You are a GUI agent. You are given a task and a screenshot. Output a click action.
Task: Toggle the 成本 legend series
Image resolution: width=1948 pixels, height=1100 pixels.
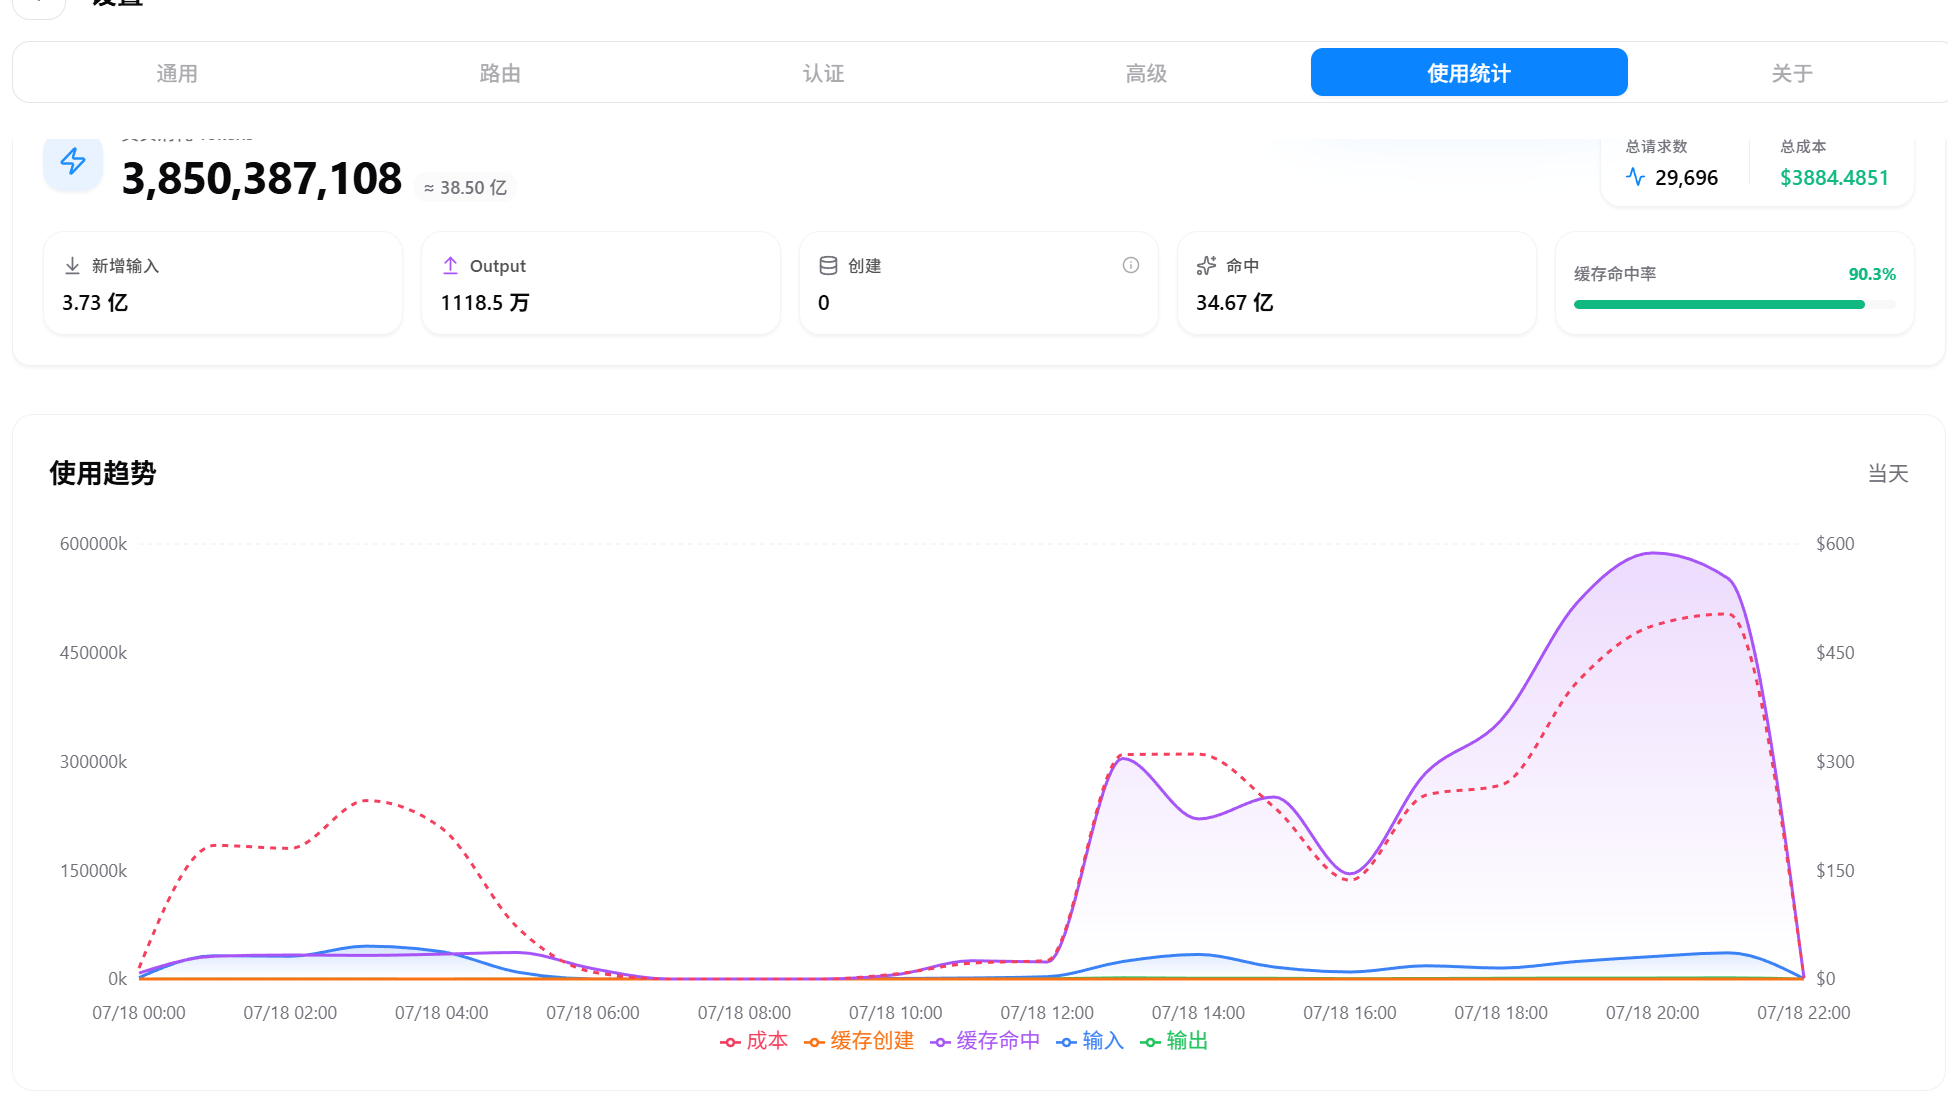[x=754, y=1041]
